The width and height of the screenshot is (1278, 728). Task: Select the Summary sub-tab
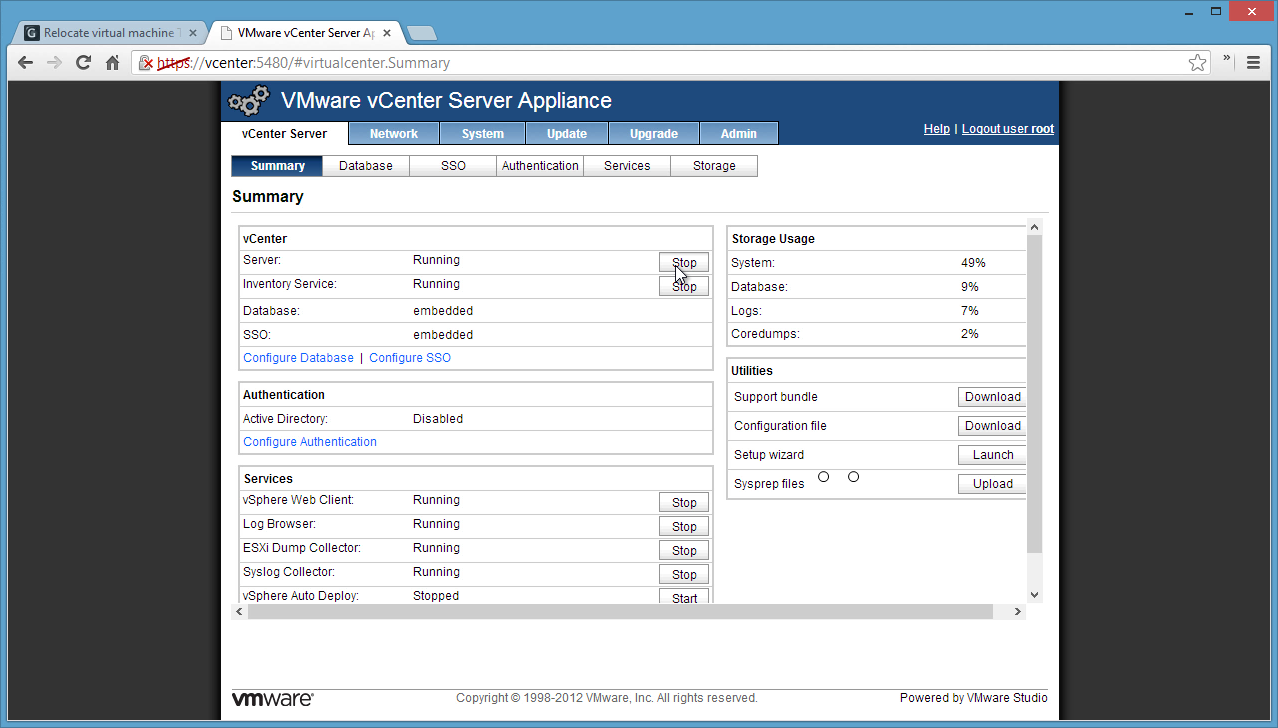tap(278, 166)
